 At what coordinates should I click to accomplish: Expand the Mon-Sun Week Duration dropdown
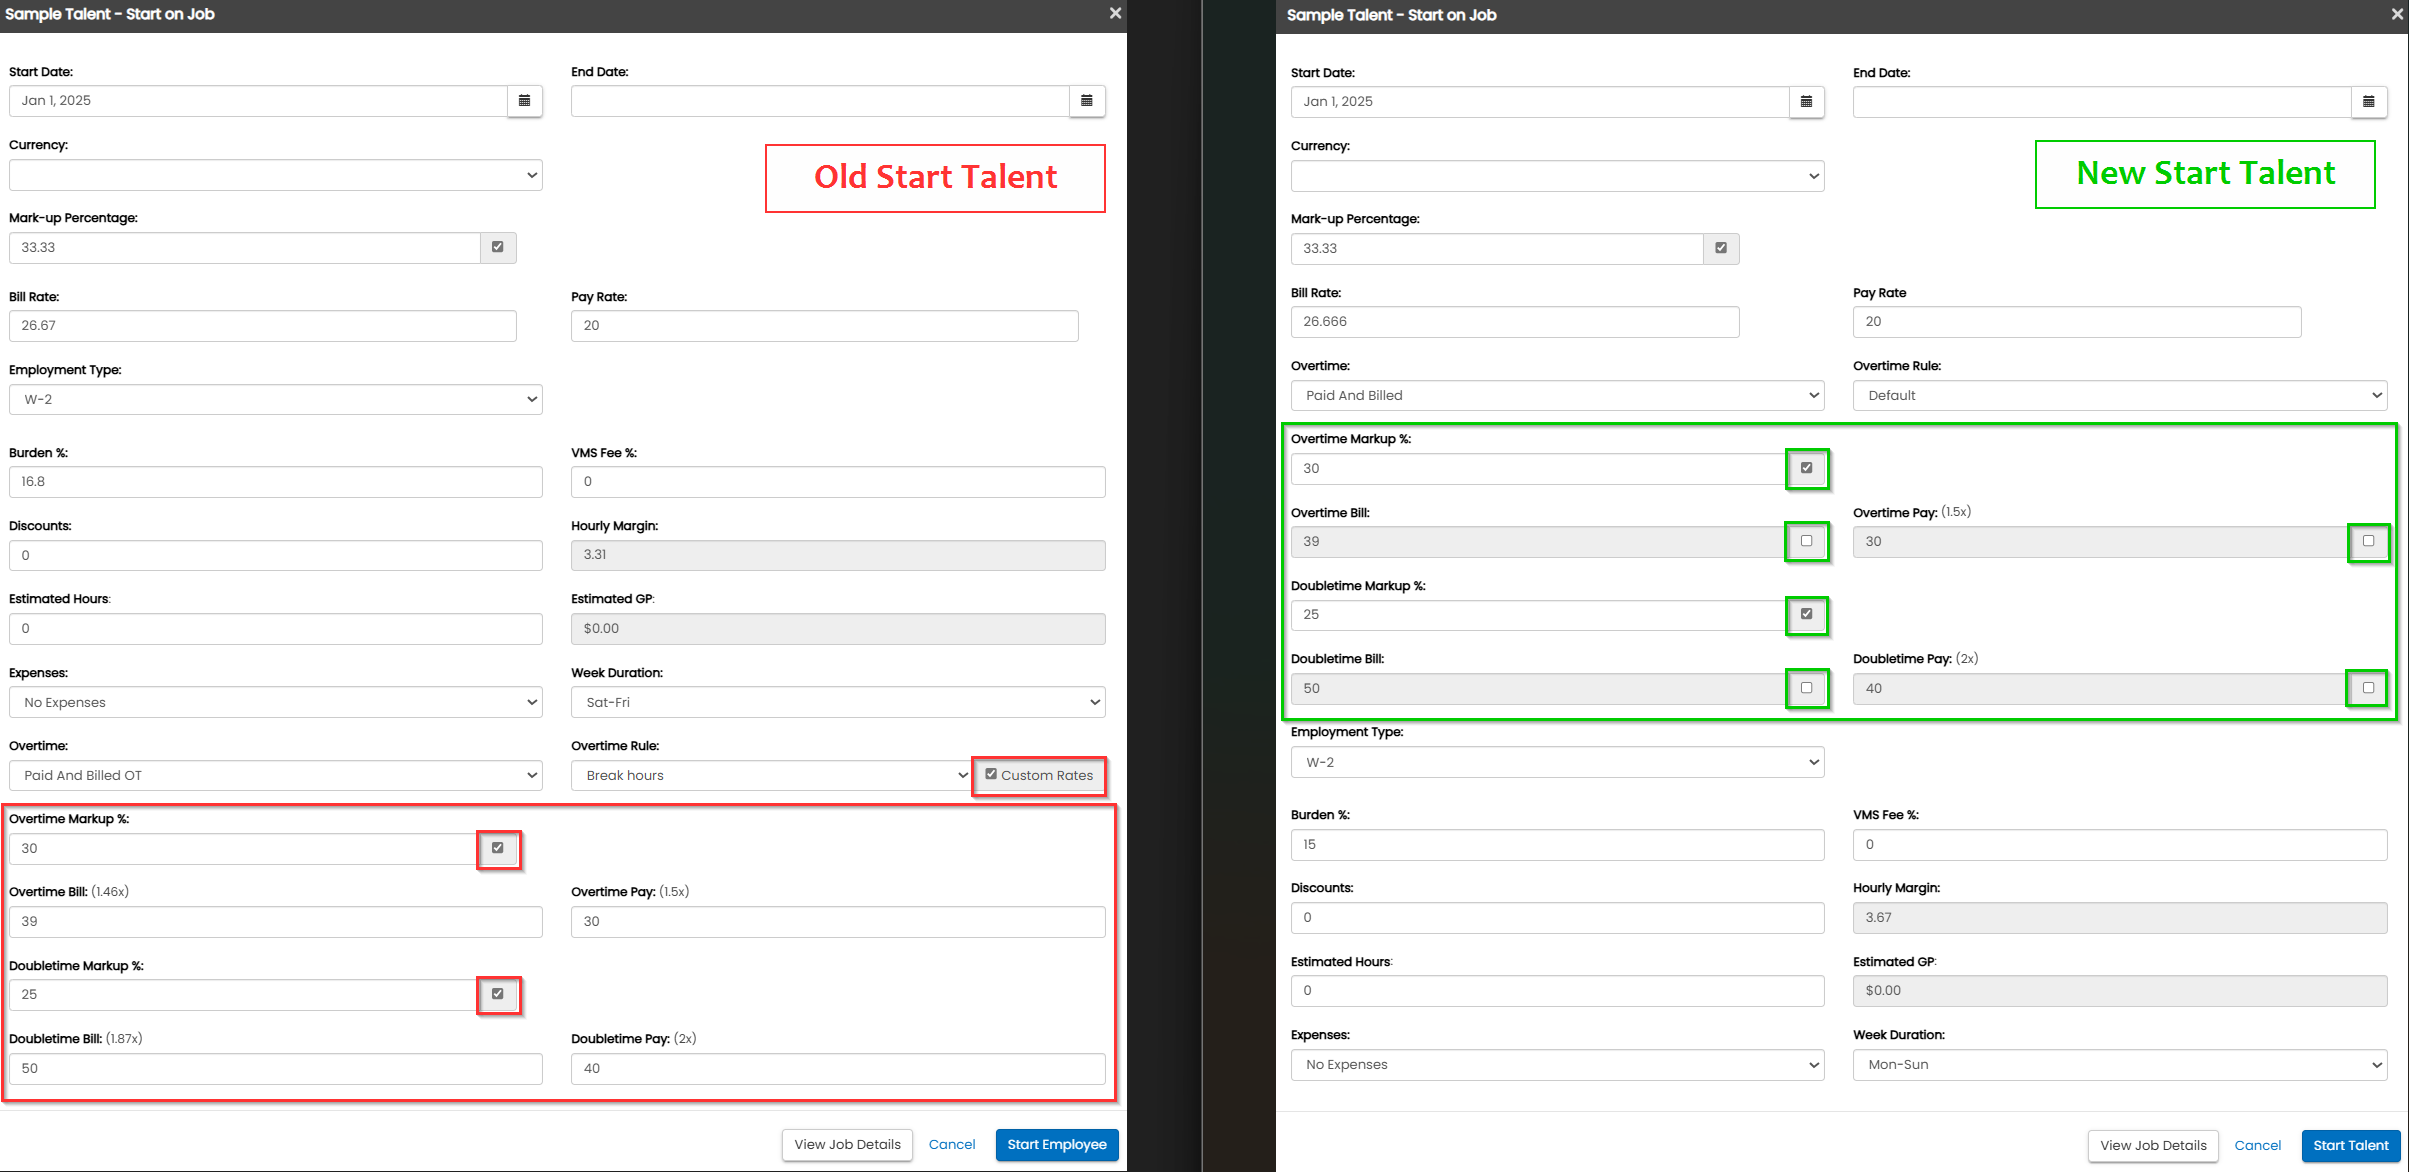pyautogui.click(x=2119, y=1064)
